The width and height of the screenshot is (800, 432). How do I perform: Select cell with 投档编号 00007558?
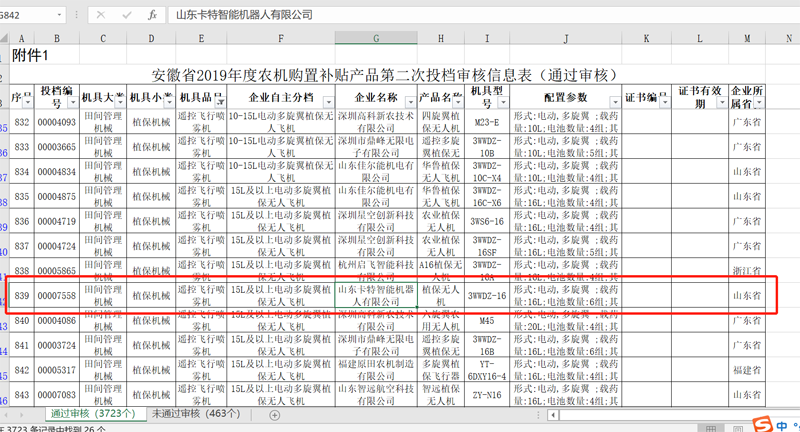(x=56, y=295)
